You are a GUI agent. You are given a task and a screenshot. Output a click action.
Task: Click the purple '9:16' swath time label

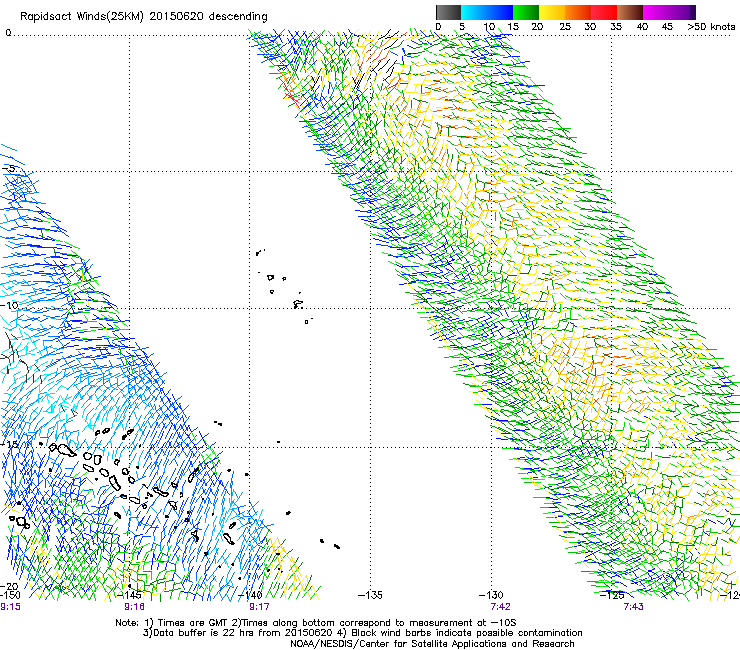click(135, 607)
